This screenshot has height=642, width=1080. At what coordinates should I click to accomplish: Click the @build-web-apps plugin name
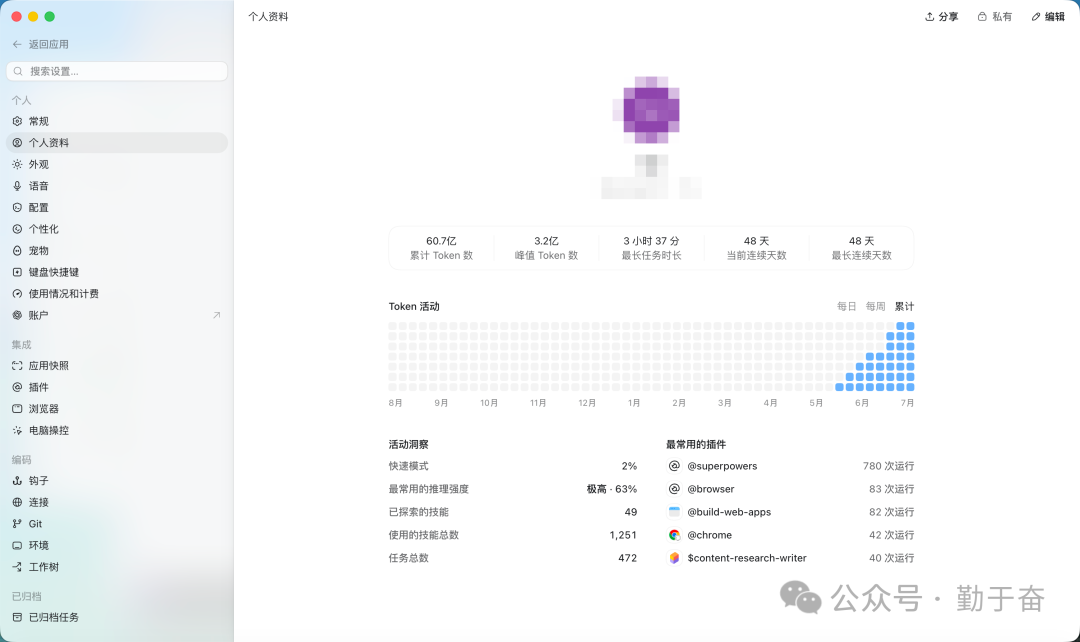(729, 512)
